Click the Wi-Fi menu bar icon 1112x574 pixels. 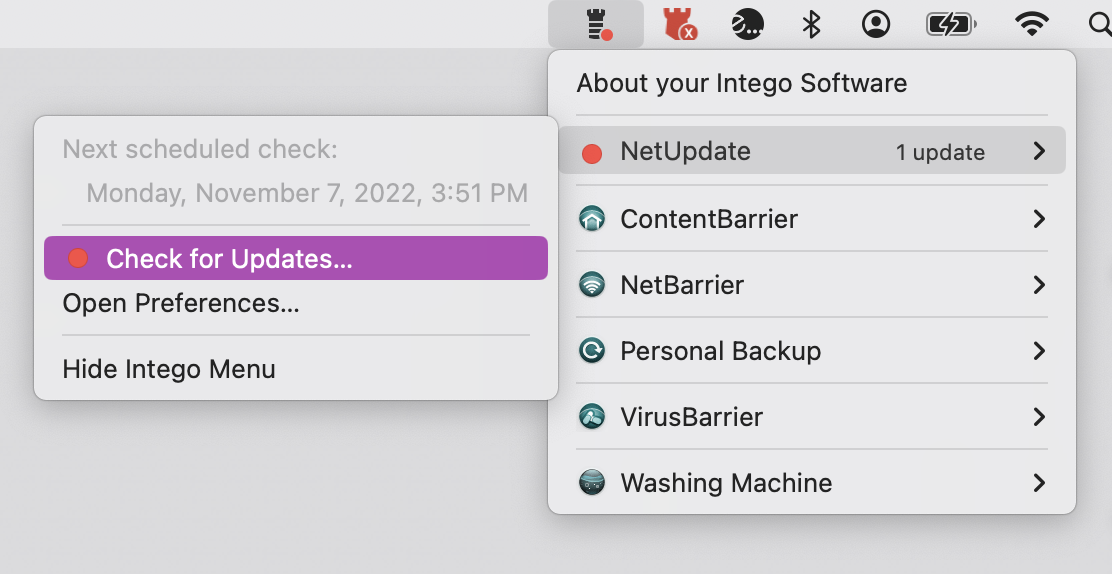tap(1032, 25)
